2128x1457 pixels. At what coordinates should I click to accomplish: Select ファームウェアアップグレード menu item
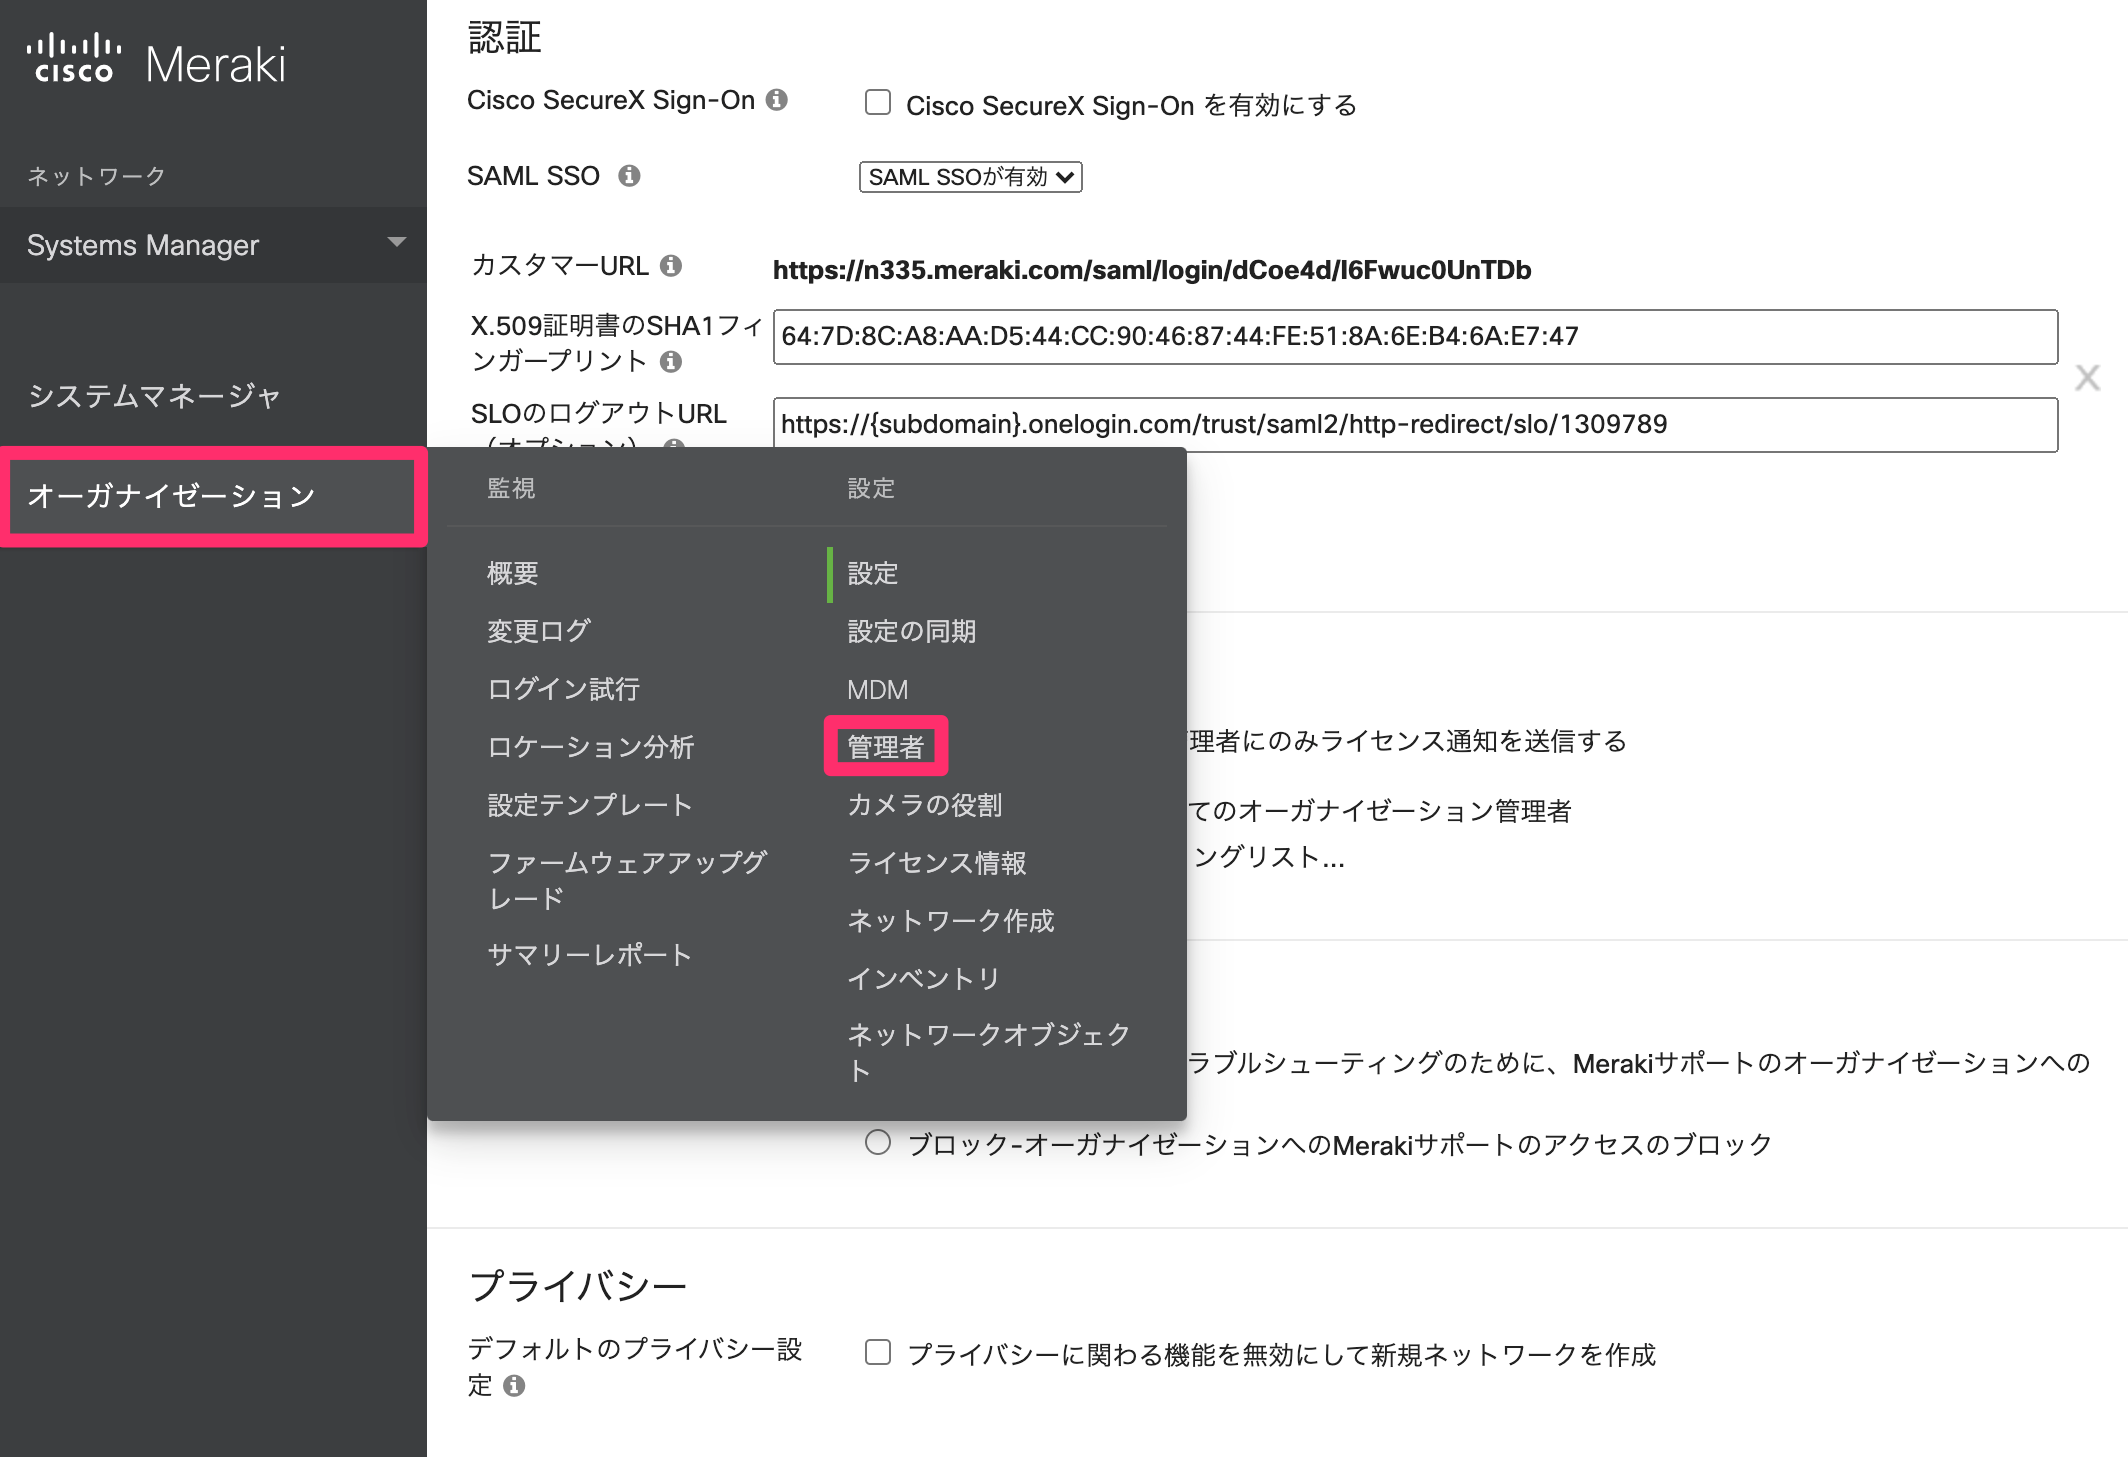tap(627, 880)
